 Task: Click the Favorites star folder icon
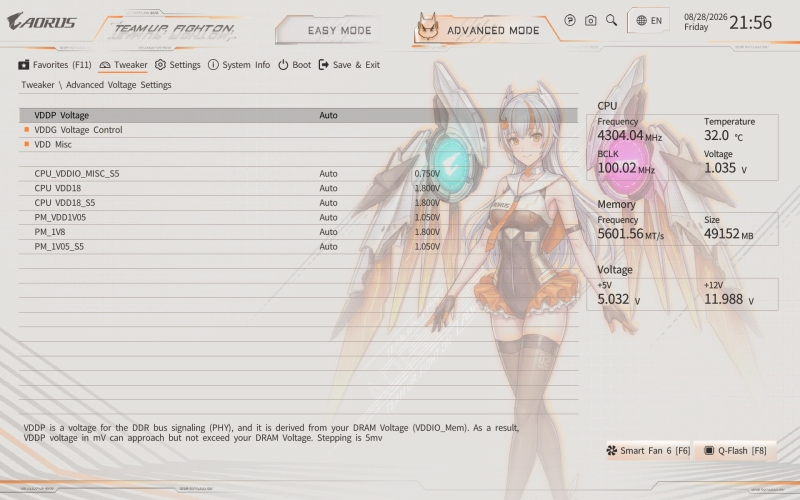click(23, 65)
